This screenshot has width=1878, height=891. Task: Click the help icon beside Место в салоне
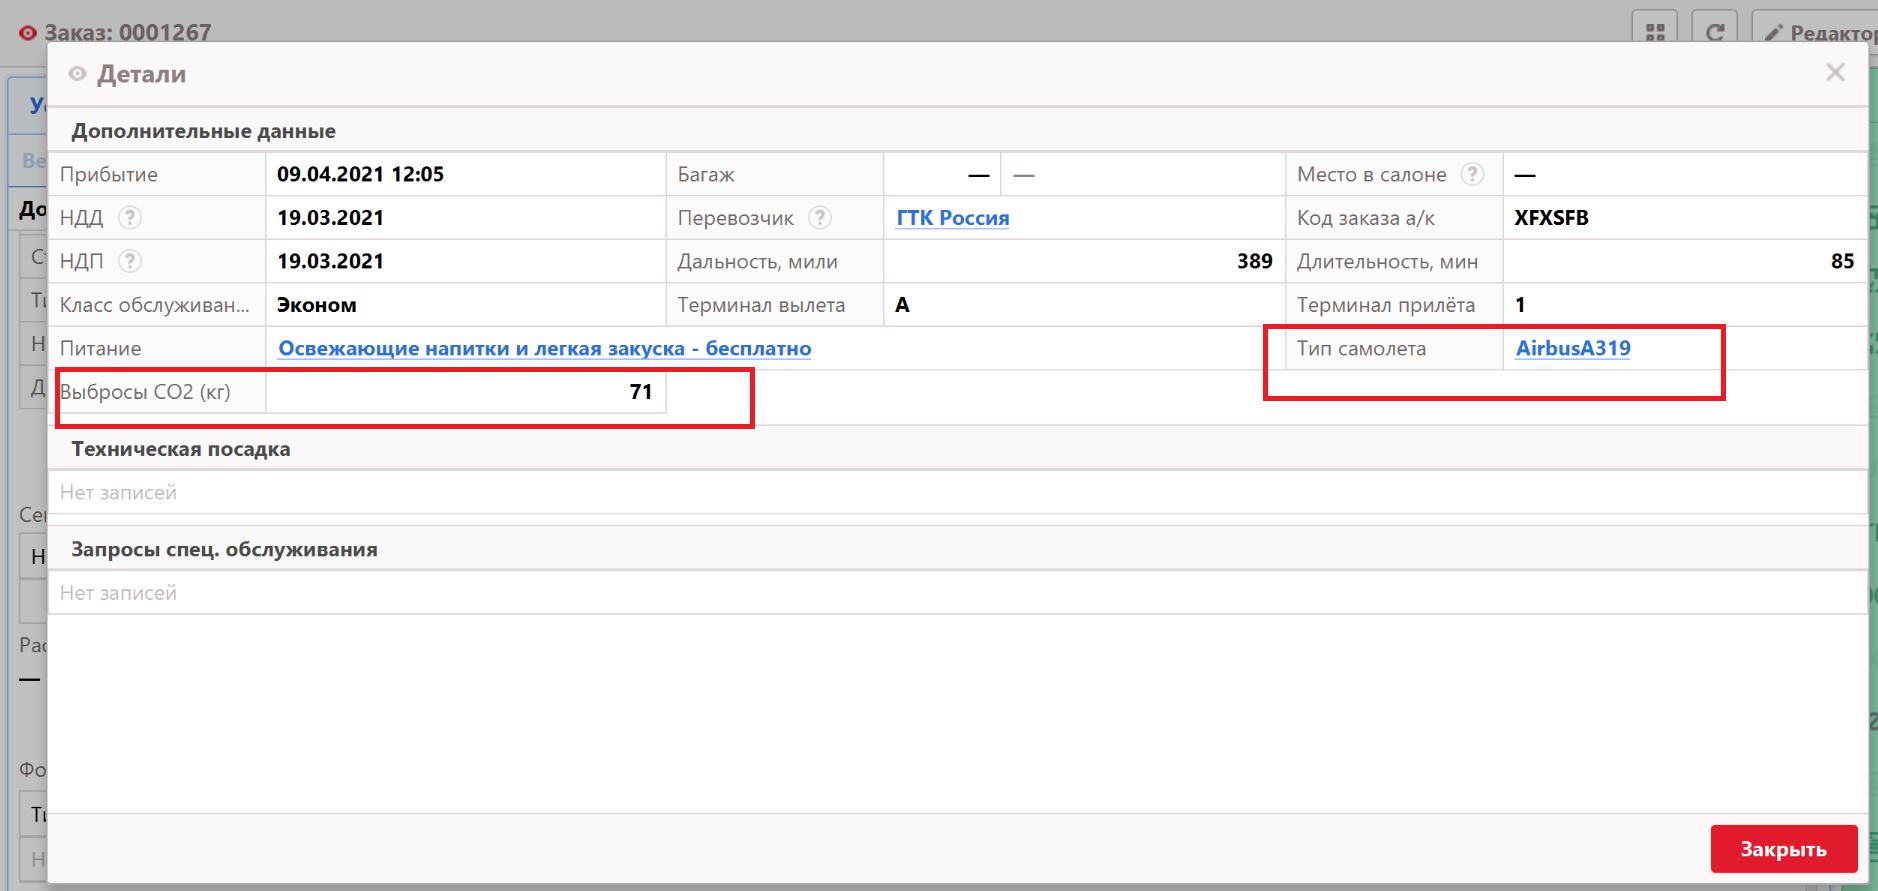pyautogui.click(x=1472, y=174)
